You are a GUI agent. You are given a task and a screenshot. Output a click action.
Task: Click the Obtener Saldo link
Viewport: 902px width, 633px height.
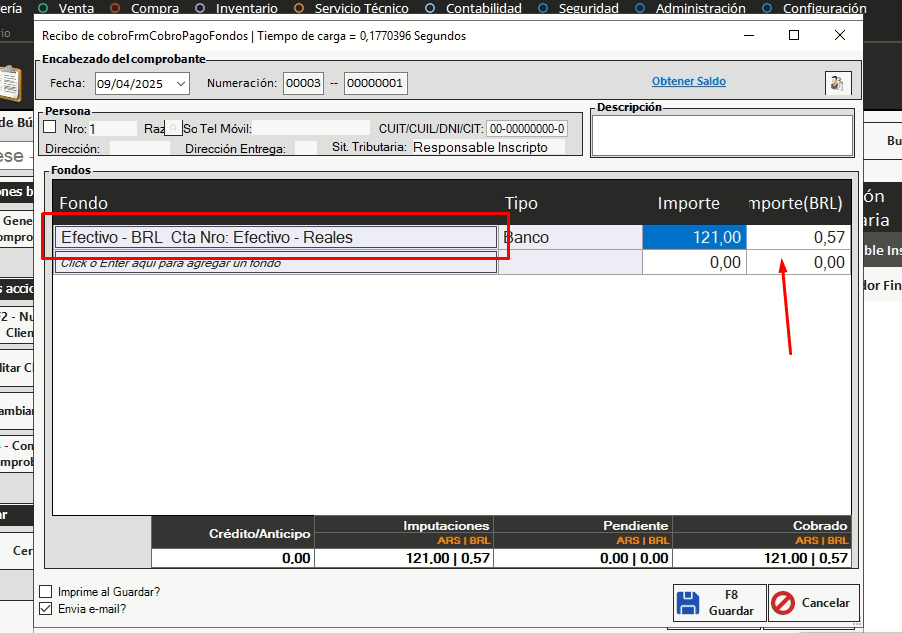pyautogui.click(x=689, y=81)
